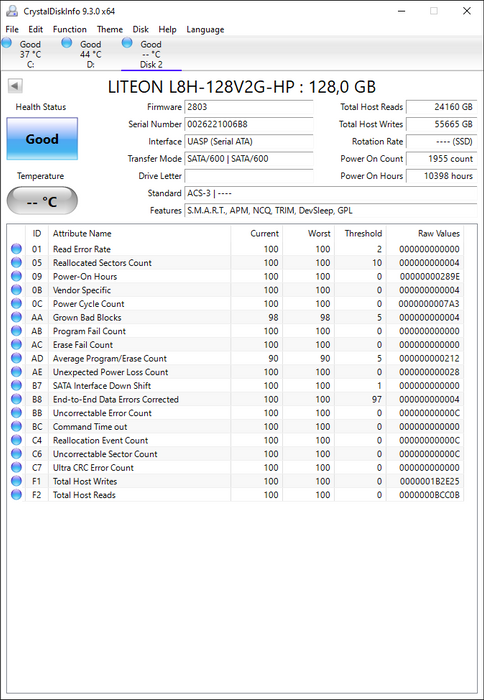
Task: Click the Good health status button
Action: point(42,139)
